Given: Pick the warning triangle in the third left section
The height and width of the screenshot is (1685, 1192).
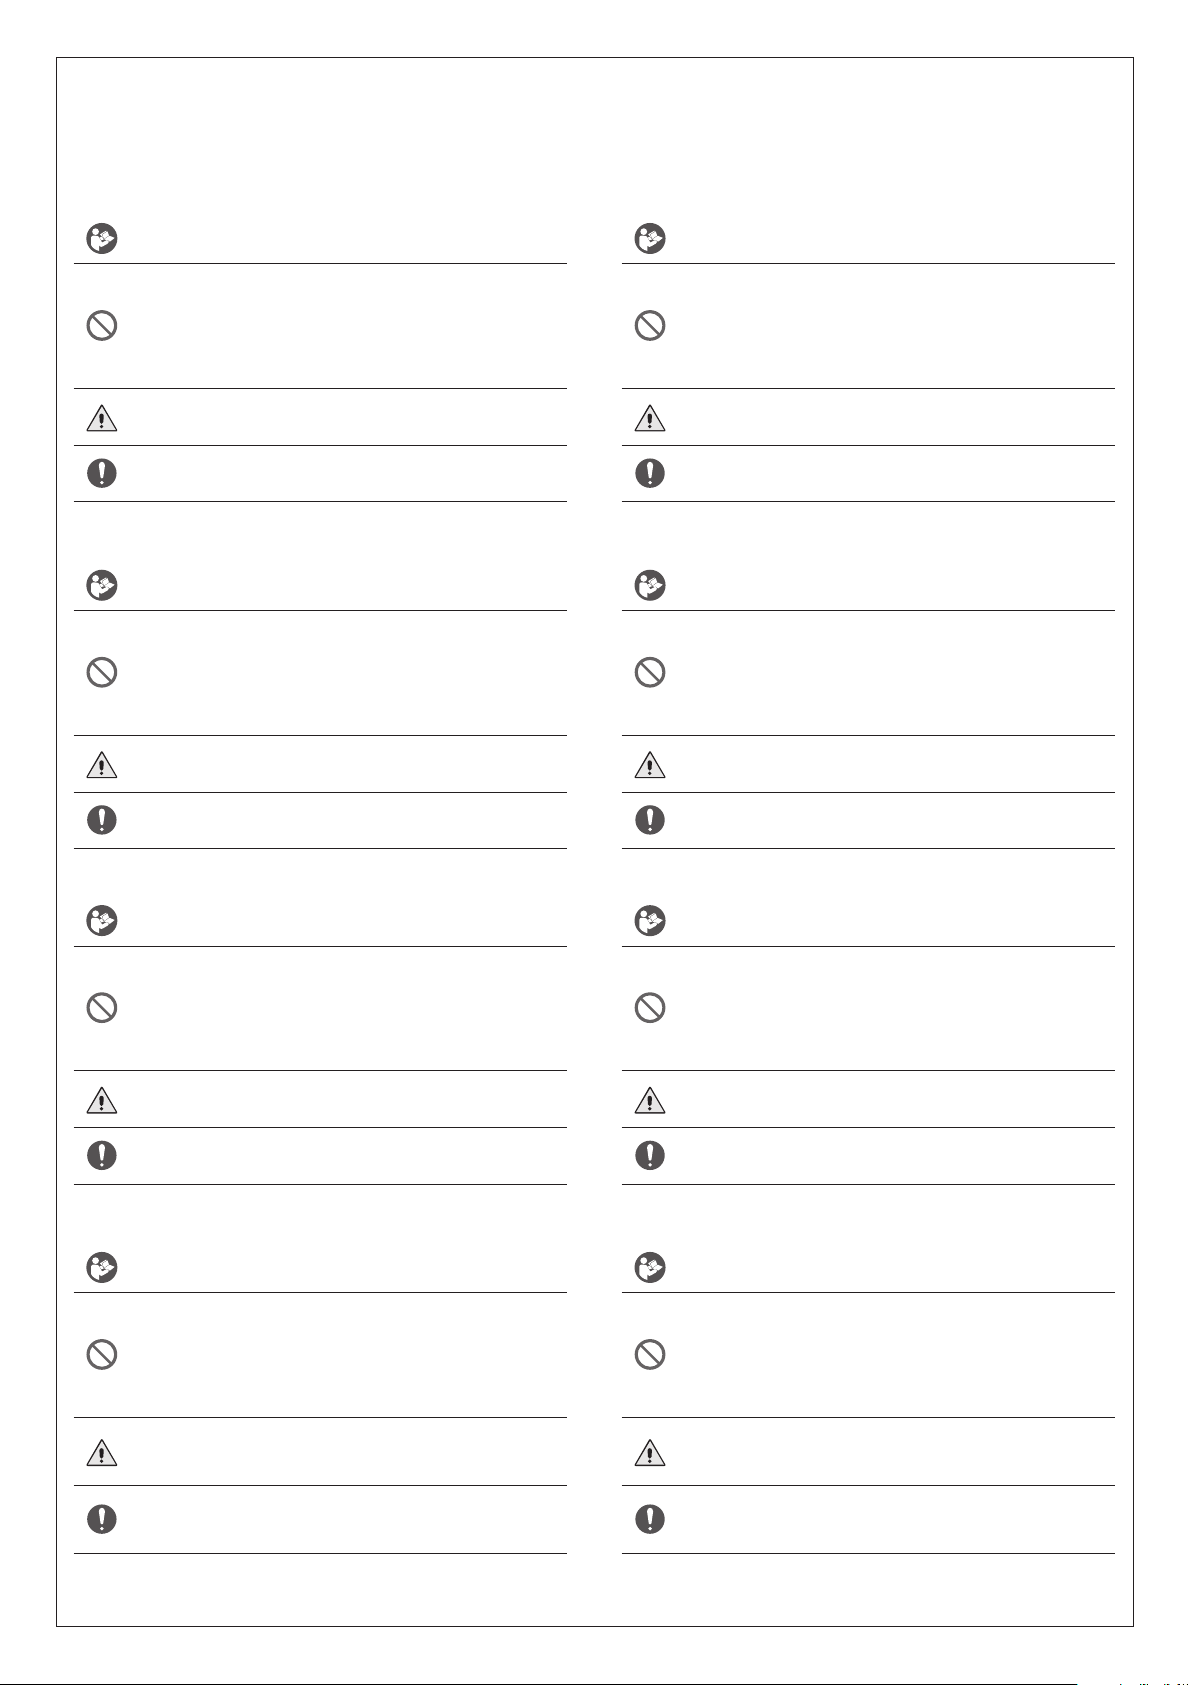Looking at the screenshot, I should pos(102,1101).
